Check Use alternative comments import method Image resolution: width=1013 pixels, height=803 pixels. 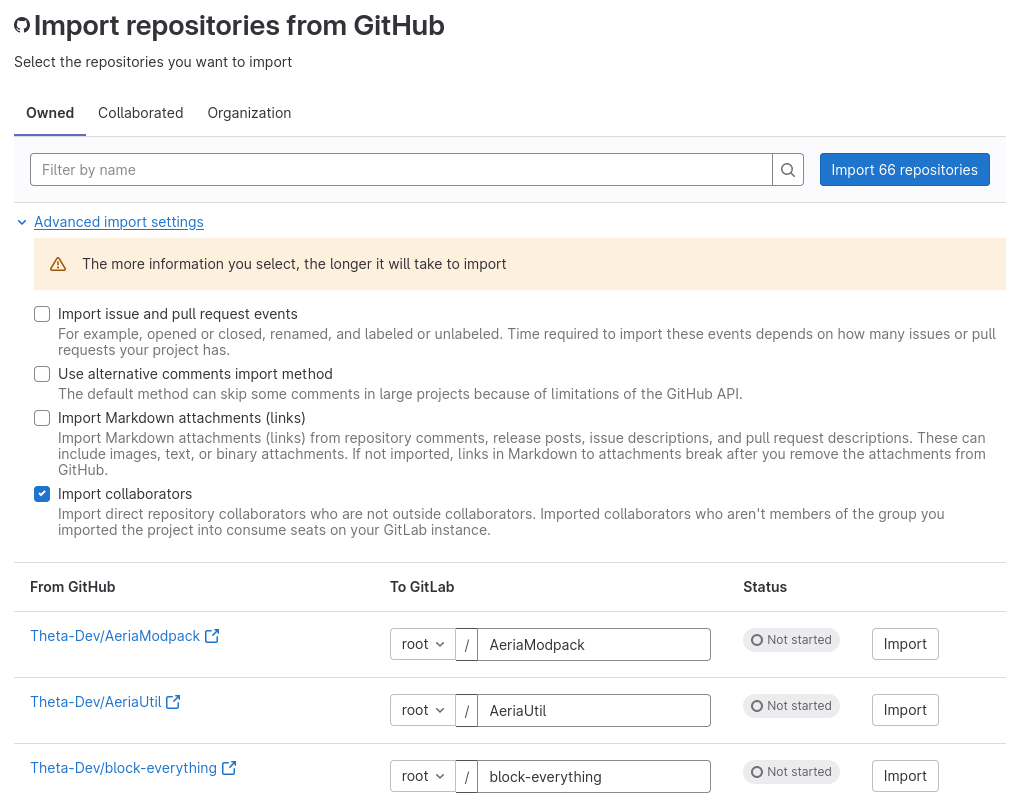42,374
